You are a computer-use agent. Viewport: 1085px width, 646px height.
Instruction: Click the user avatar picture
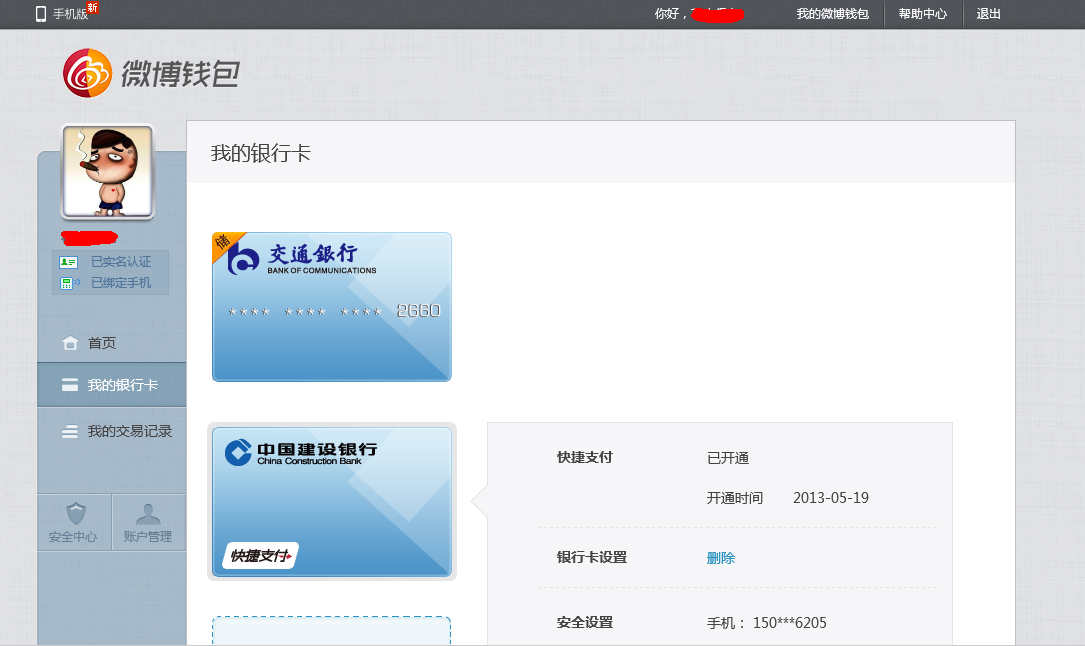pyautogui.click(x=106, y=171)
